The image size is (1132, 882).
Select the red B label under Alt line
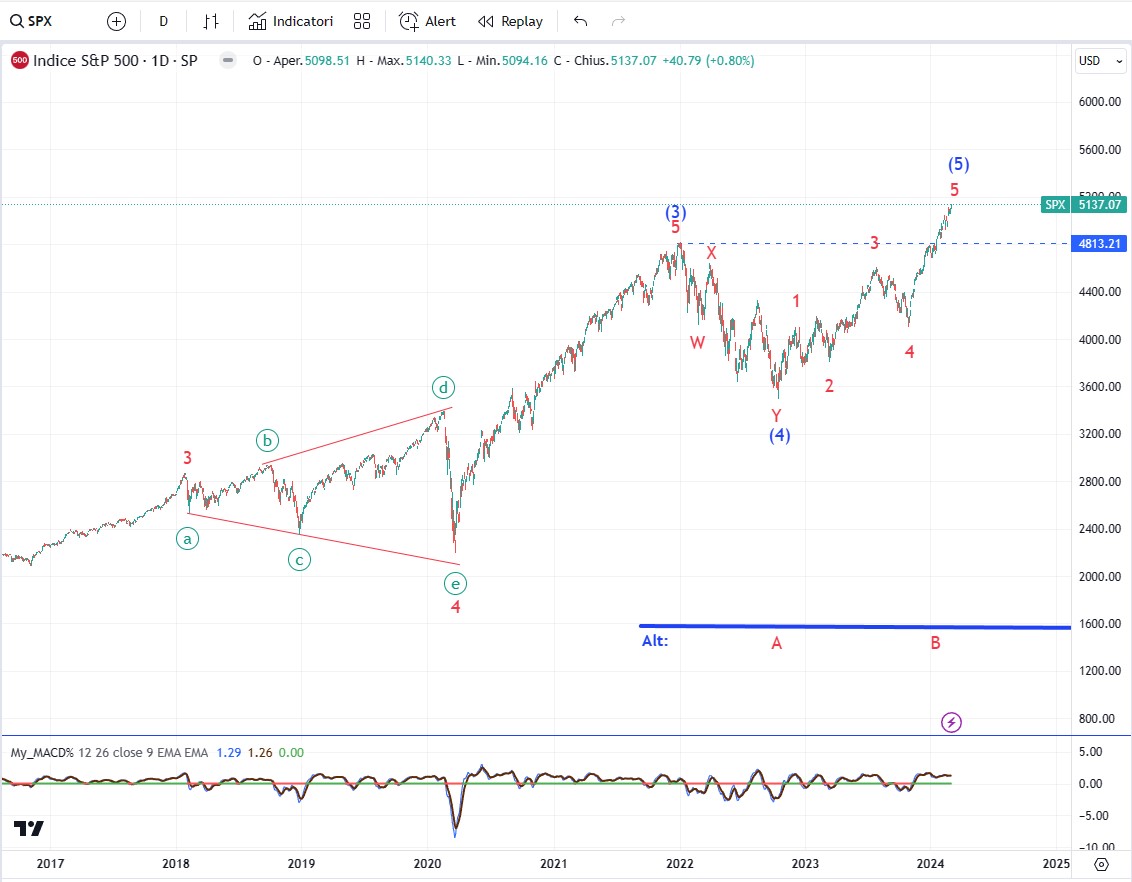coord(935,642)
